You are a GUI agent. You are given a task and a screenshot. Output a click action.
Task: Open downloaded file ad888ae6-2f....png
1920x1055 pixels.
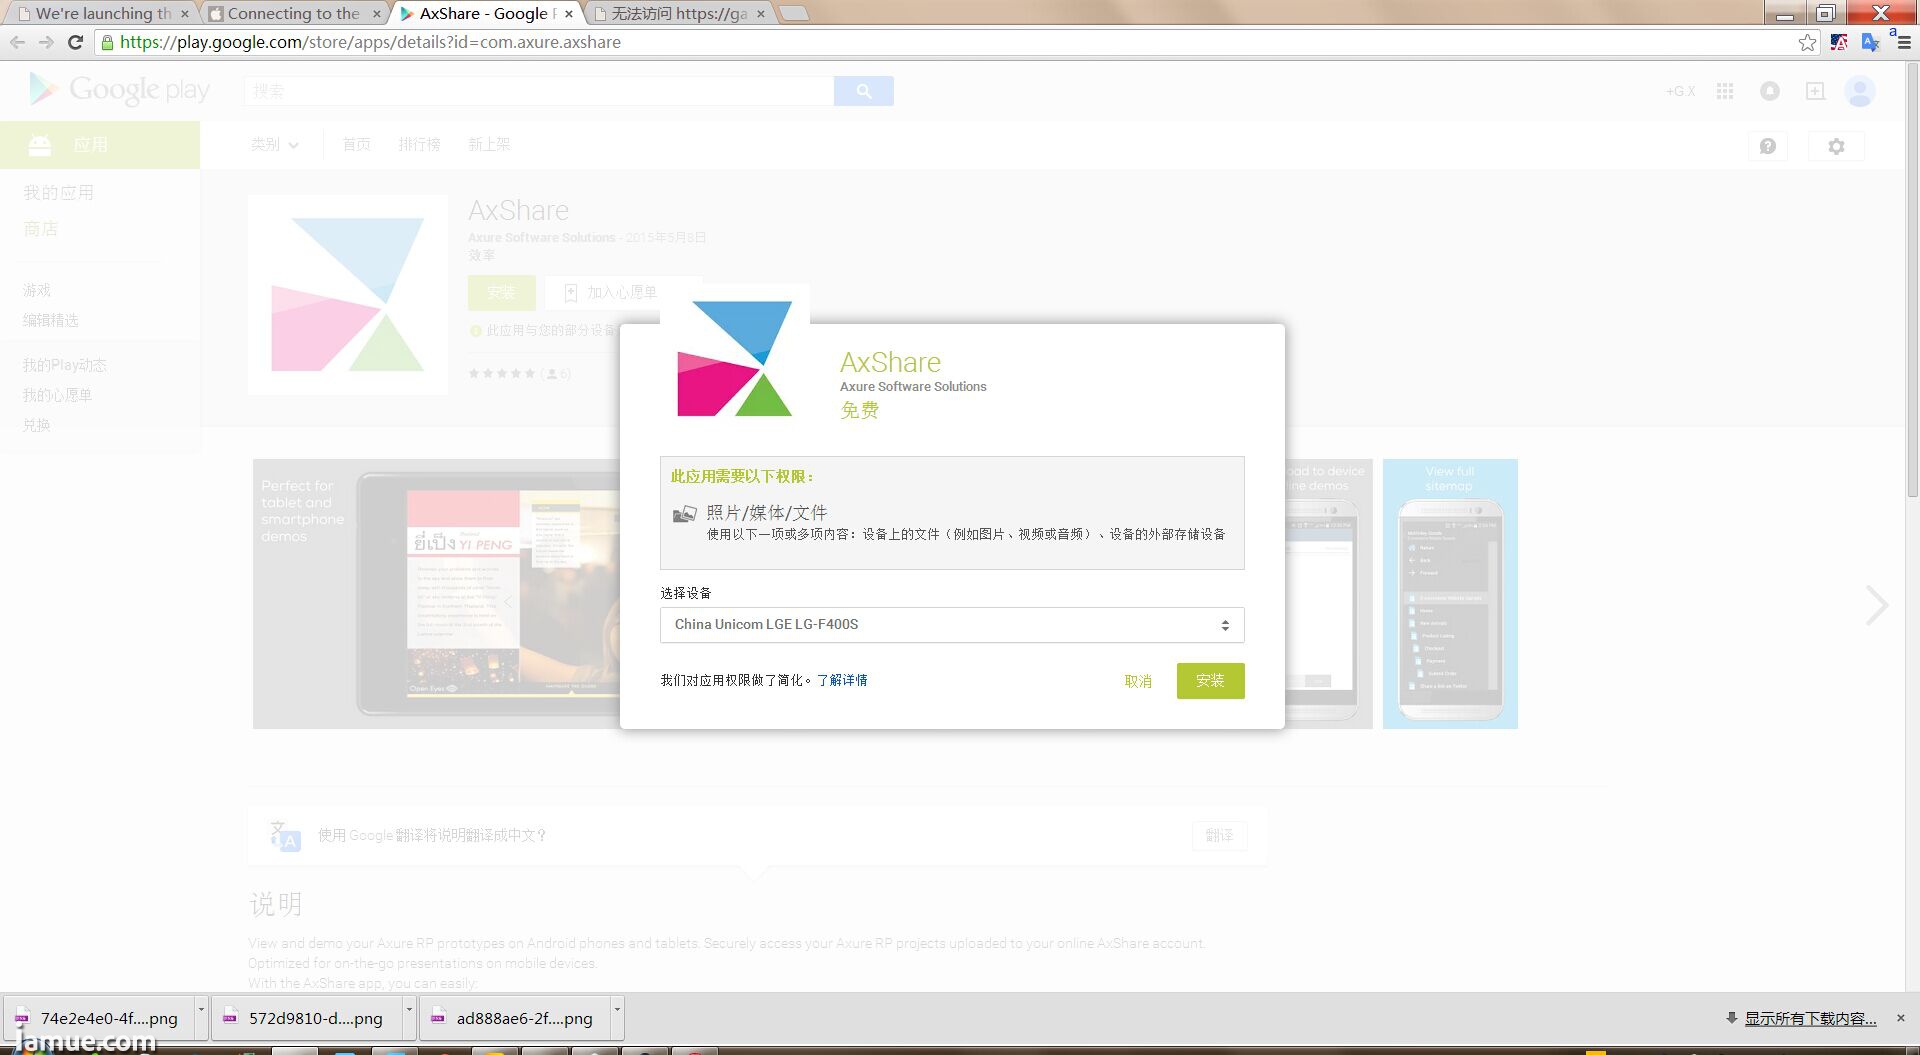point(514,1019)
